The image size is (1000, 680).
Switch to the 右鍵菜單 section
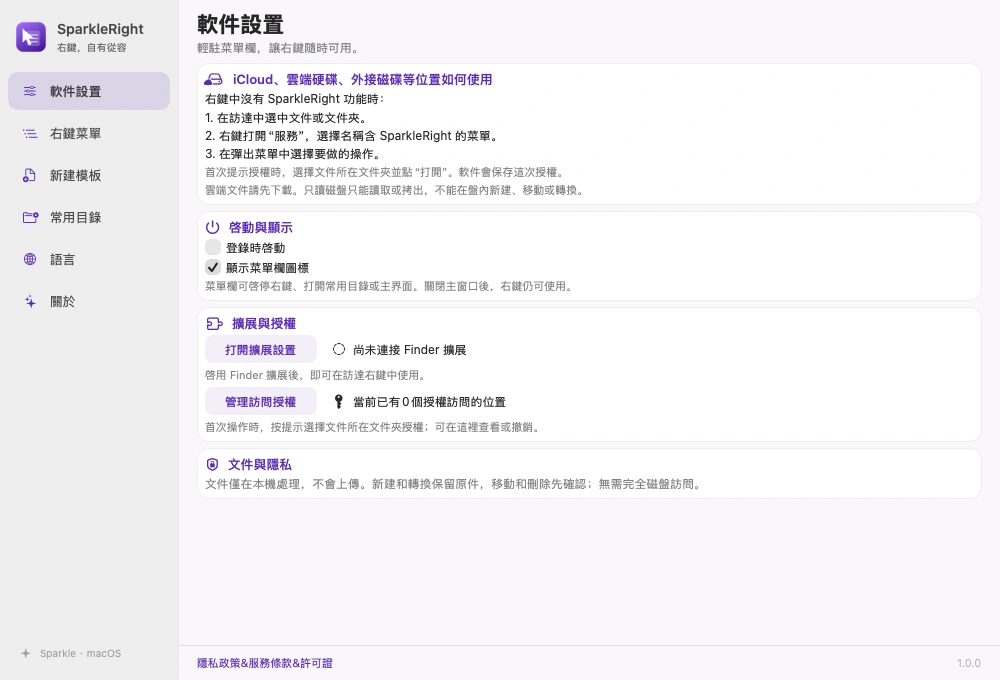[x=89, y=133]
